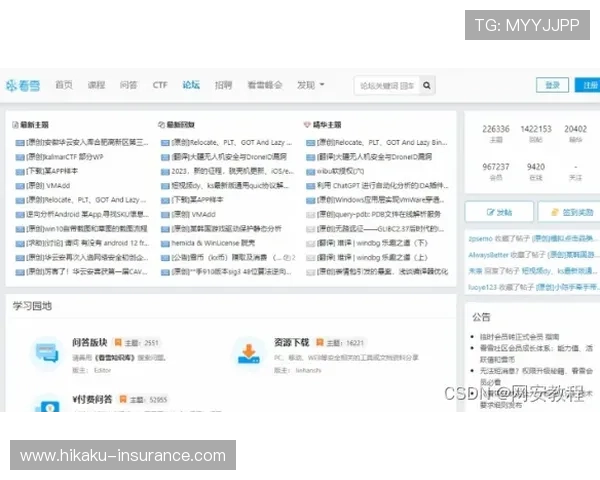Click the 967237 会员 statistic
This screenshot has height=480, width=600.
pos(496,171)
